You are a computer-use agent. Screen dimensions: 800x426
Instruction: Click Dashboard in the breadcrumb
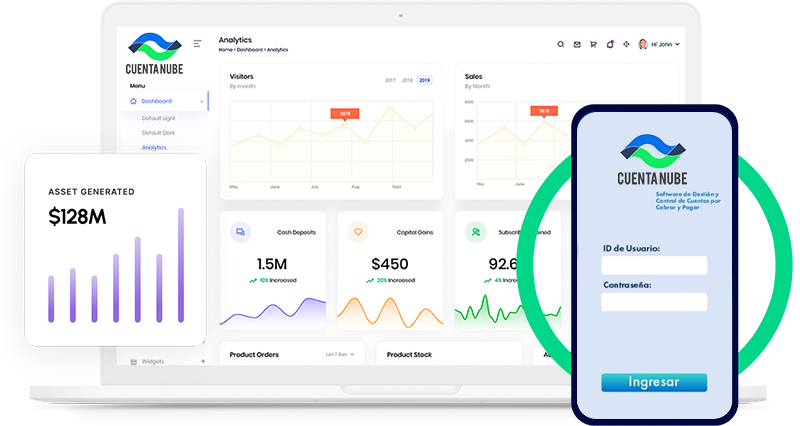(x=249, y=50)
